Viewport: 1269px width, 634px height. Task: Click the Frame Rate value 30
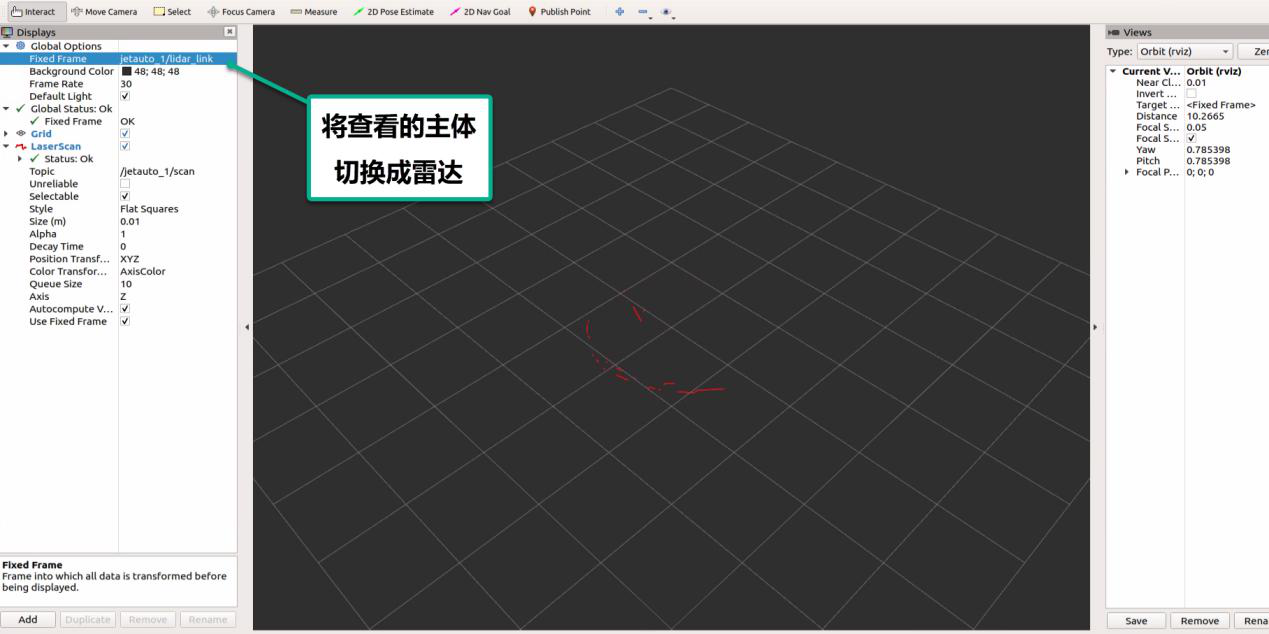click(126, 84)
